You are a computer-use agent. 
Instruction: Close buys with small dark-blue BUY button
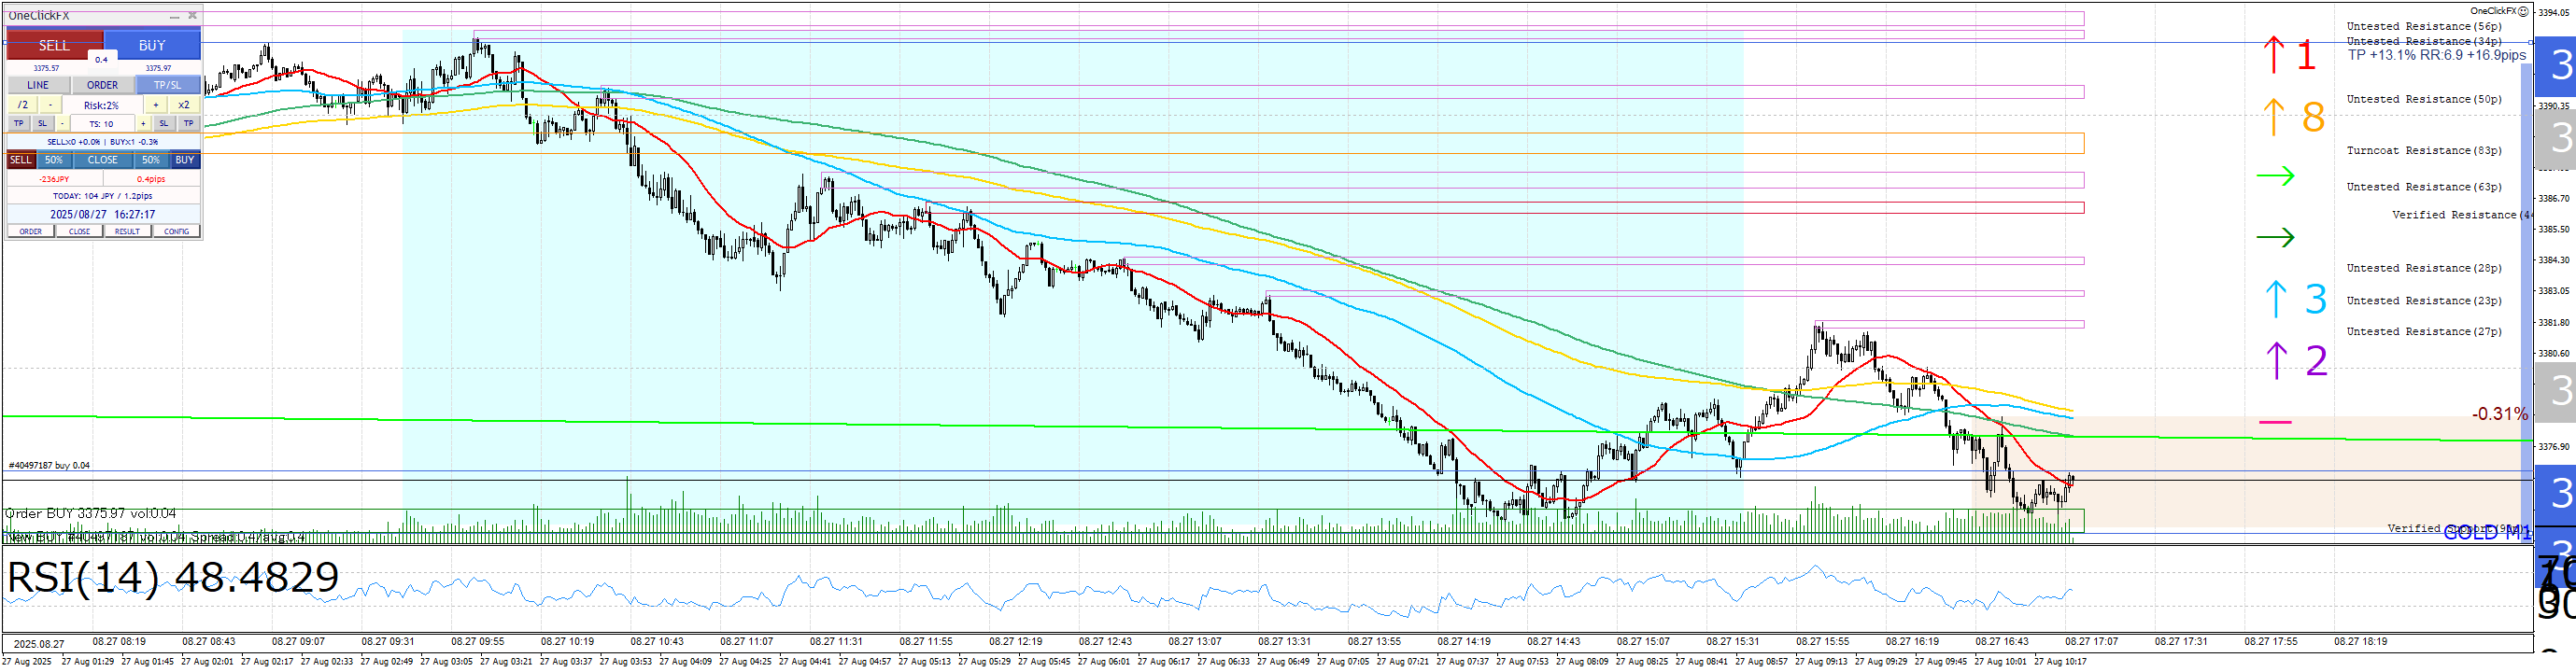coord(185,160)
